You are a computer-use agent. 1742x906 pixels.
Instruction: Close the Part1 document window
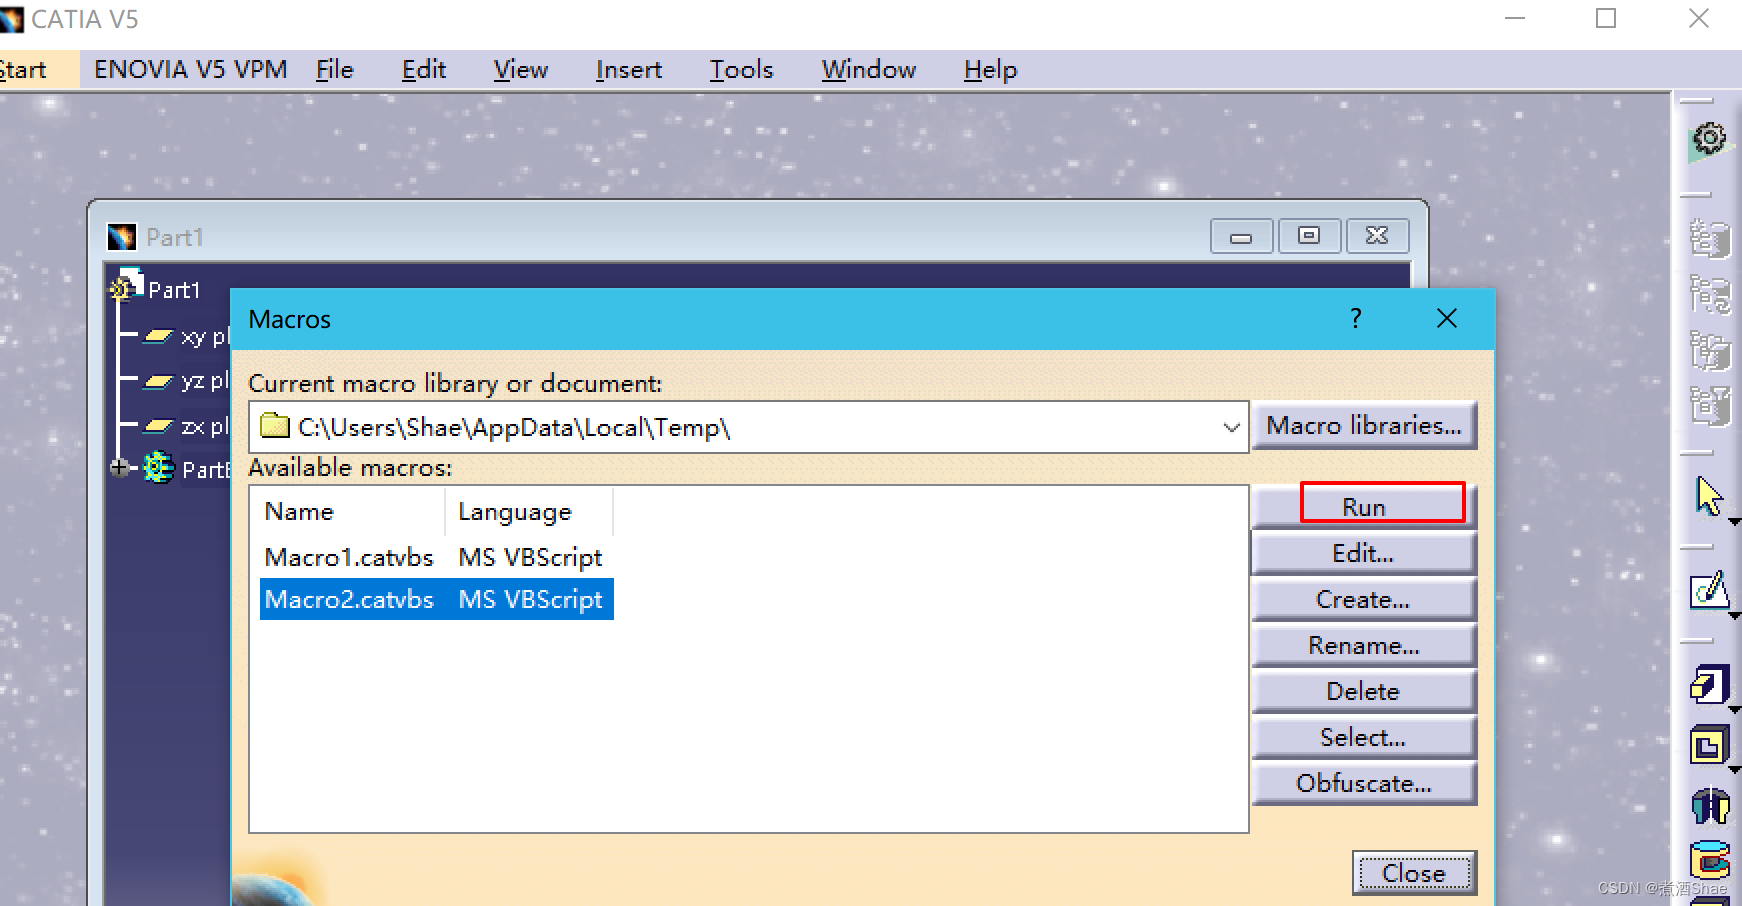pyautogui.click(x=1377, y=236)
